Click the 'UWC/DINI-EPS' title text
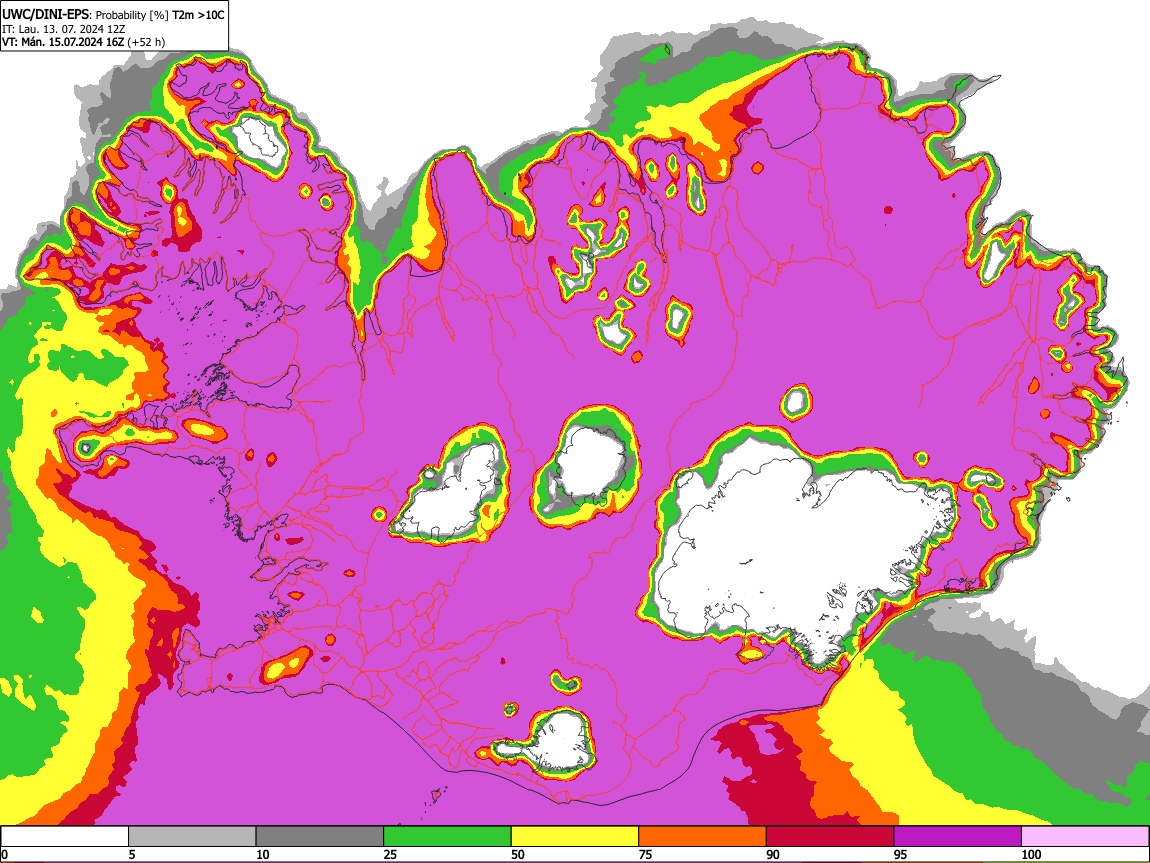 [45, 15]
